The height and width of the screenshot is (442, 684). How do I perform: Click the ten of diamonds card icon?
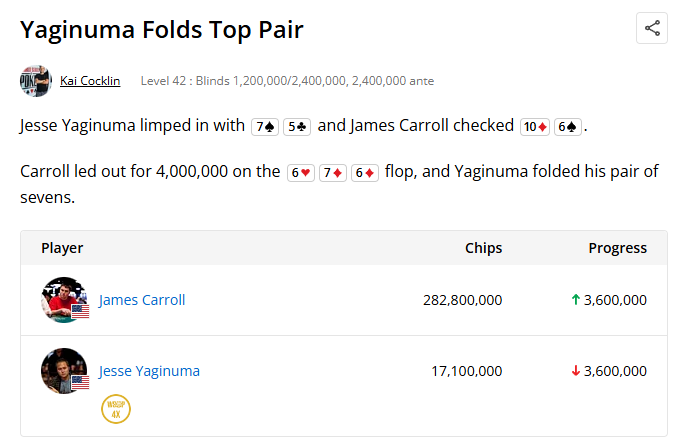(535, 127)
